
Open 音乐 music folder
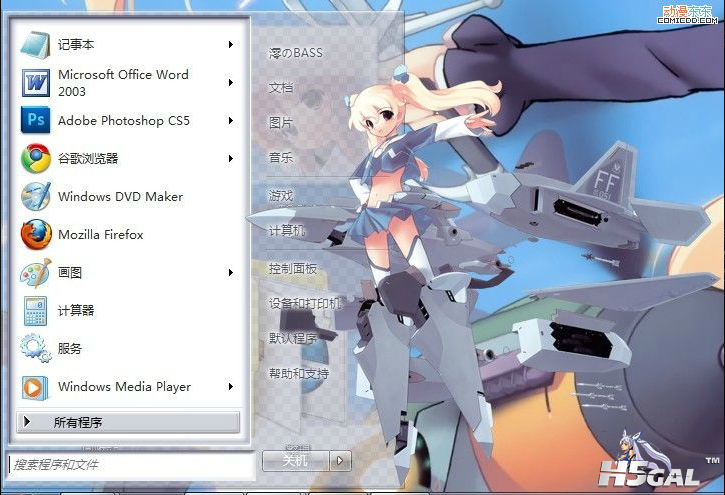281,158
